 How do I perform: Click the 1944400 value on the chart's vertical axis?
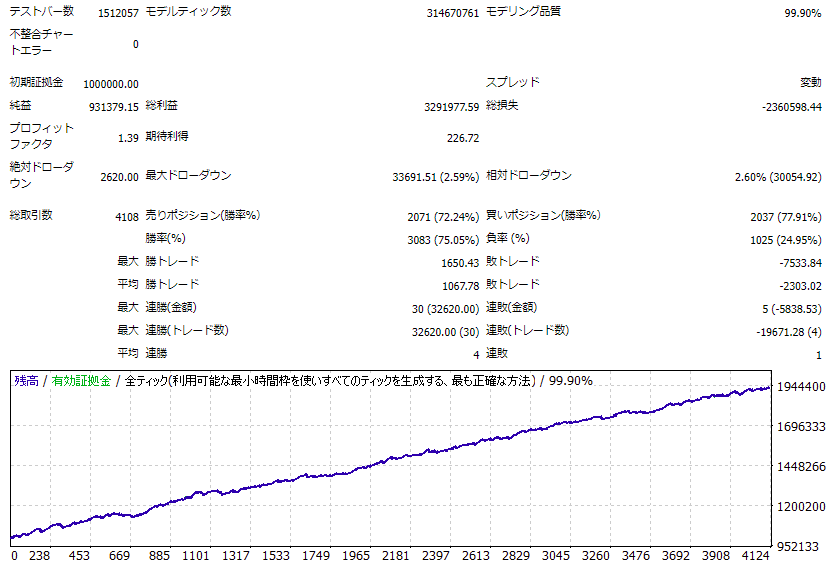click(801, 387)
